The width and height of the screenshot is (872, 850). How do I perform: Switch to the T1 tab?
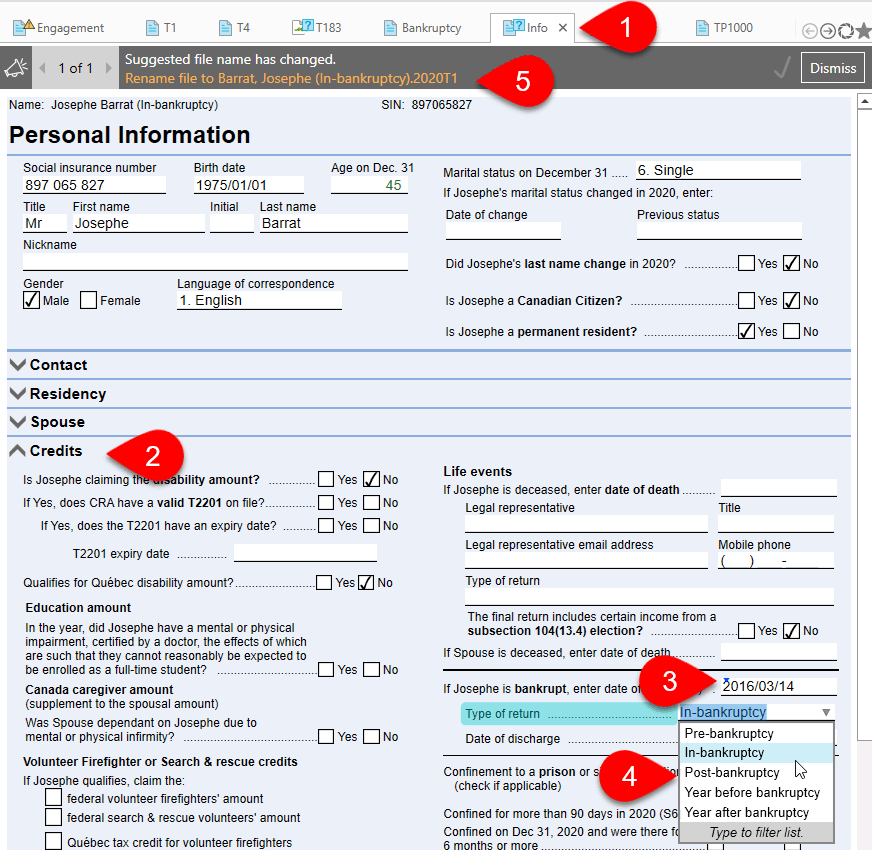coord(161,28)
